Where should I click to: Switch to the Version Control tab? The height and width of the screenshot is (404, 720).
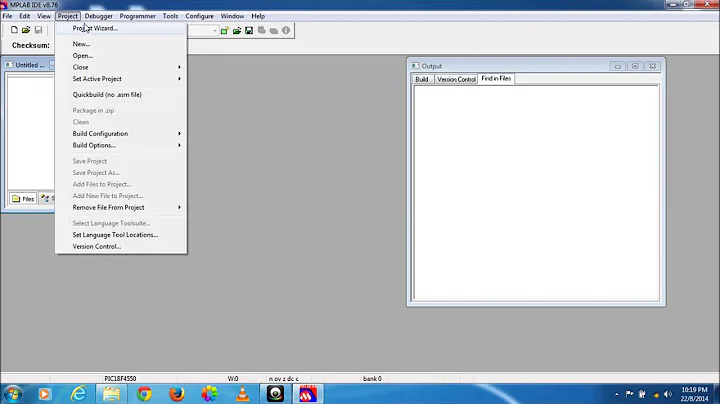pyautogui.click(x=456, y=79)
